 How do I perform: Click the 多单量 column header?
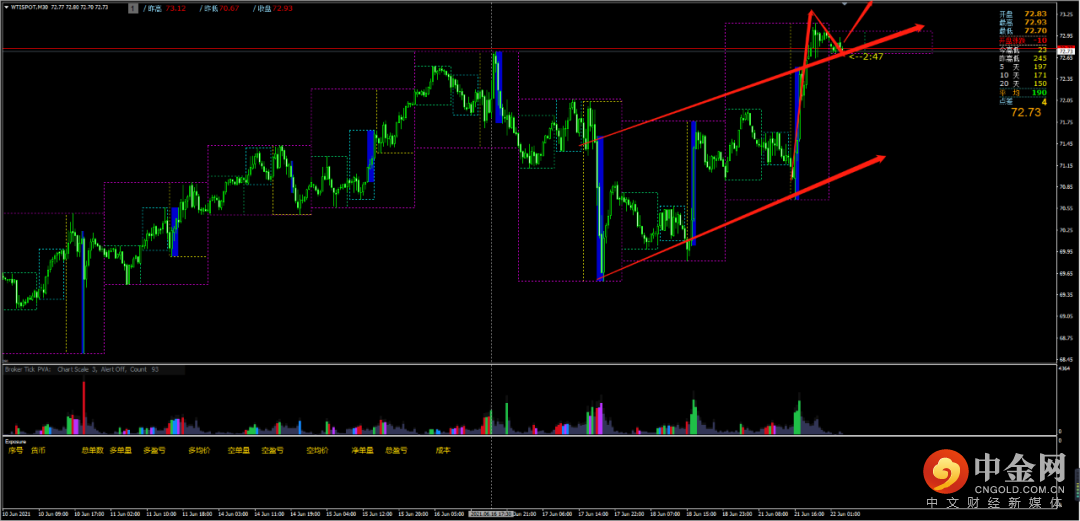click(121, 450)
